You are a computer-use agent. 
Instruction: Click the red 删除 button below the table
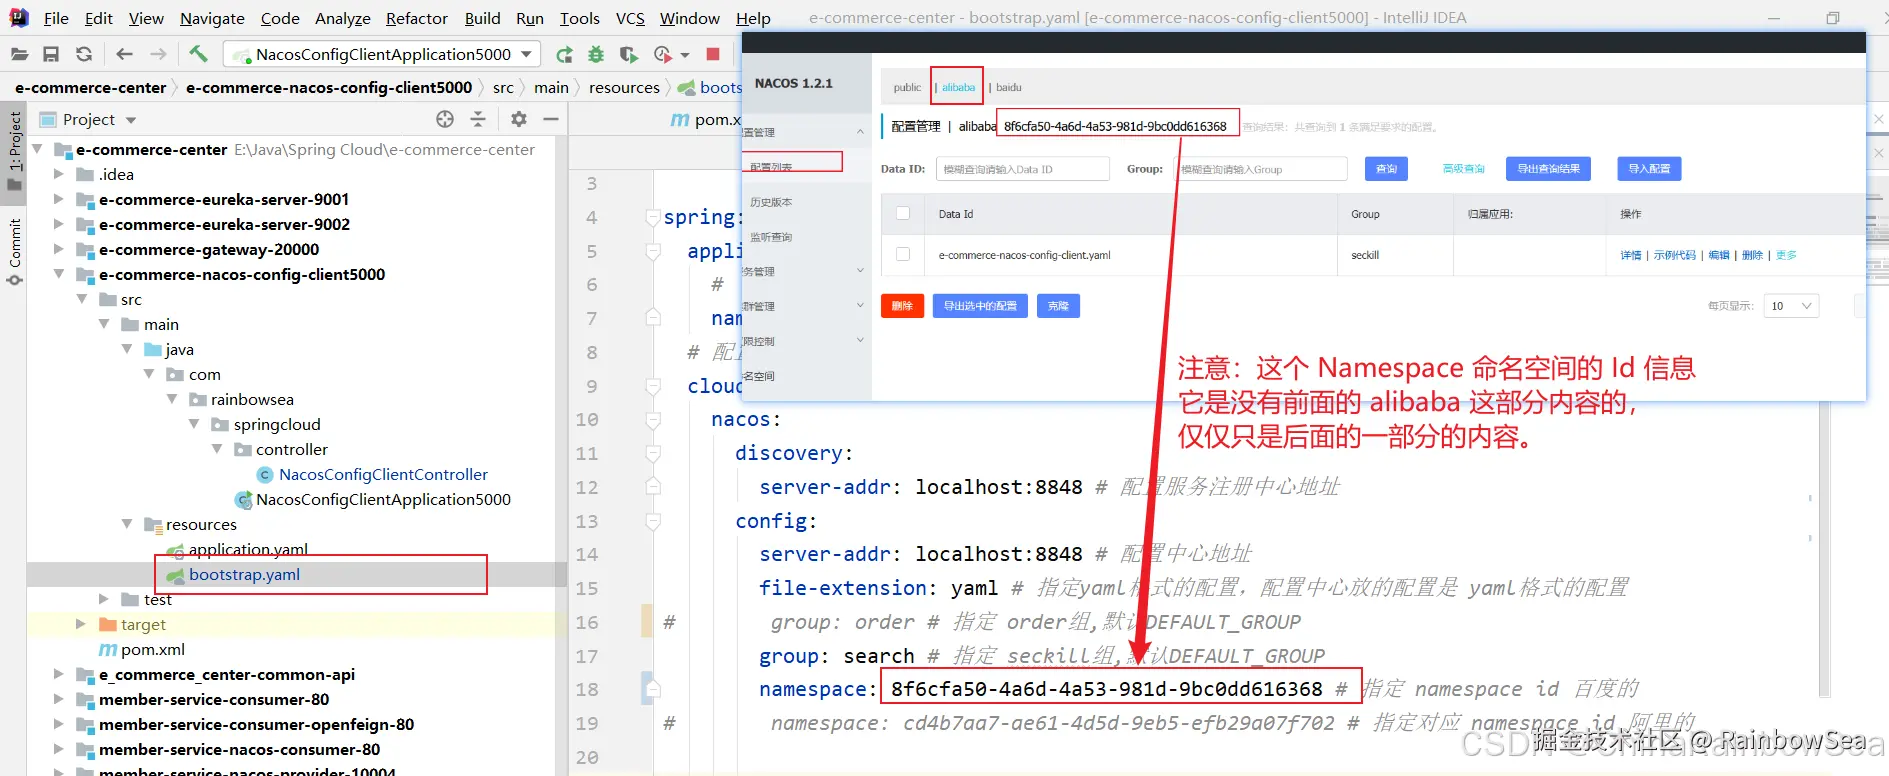pyautogui.click(x=902, y=306)
